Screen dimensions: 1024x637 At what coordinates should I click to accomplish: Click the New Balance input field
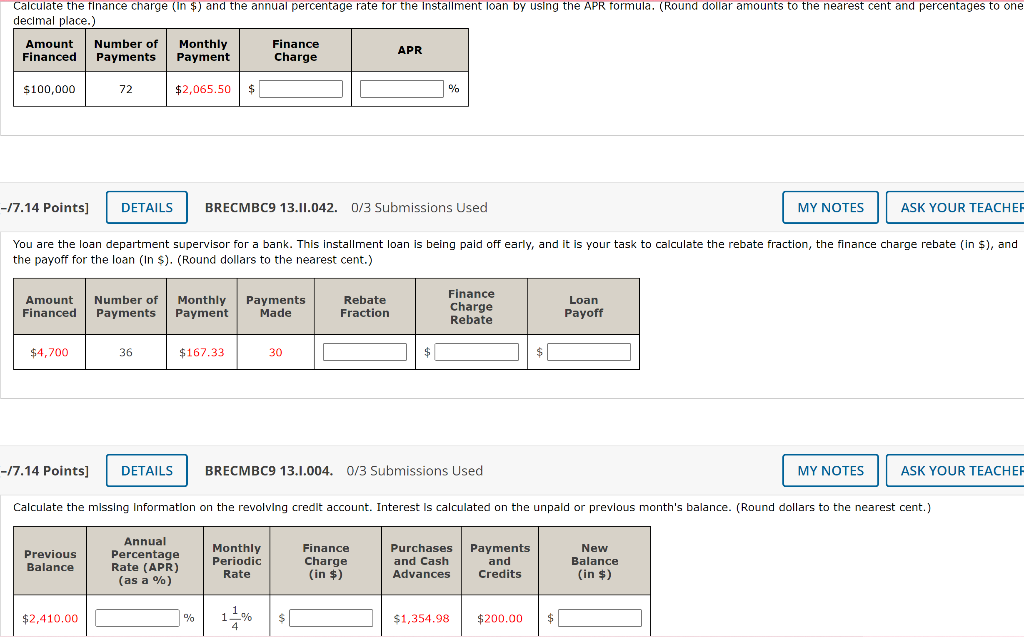tap(600, 618)
